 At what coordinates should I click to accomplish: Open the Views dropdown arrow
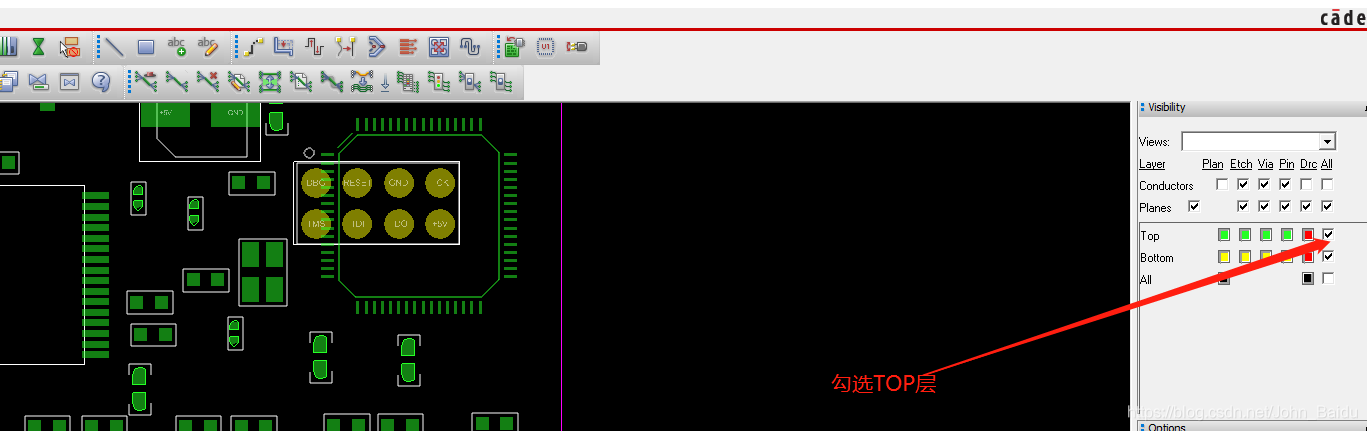1327,142
